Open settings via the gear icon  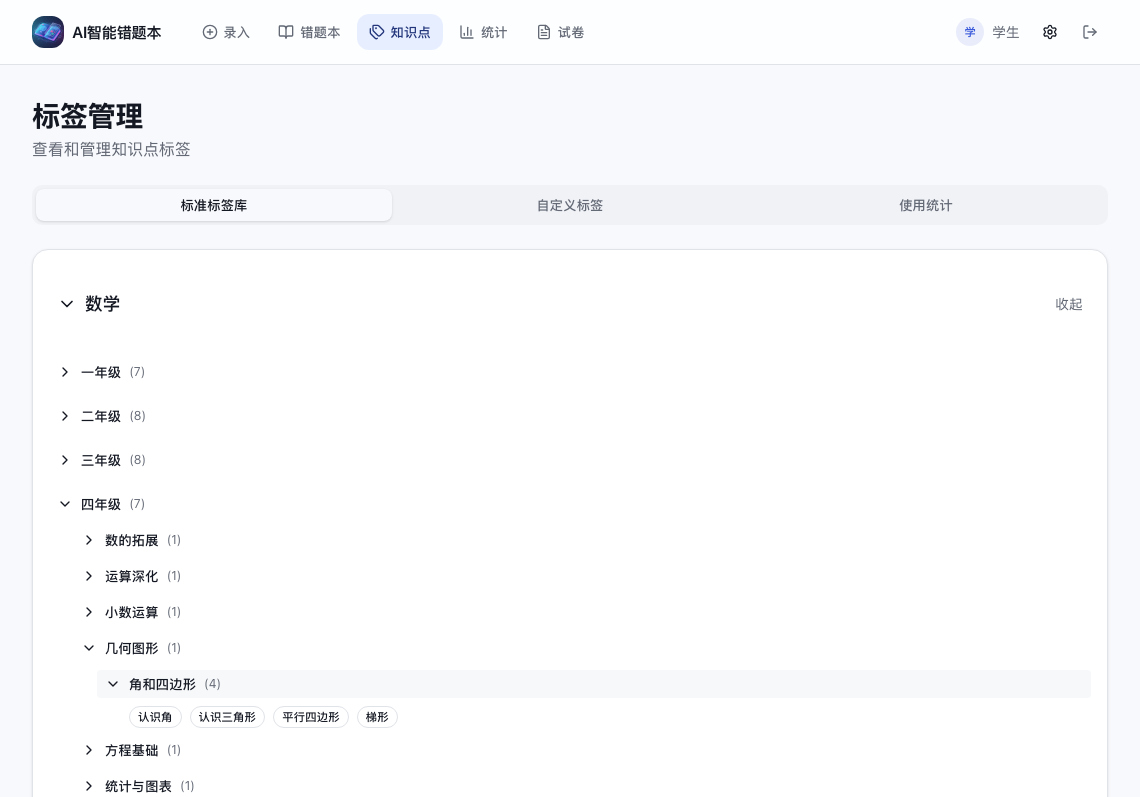1050,32
